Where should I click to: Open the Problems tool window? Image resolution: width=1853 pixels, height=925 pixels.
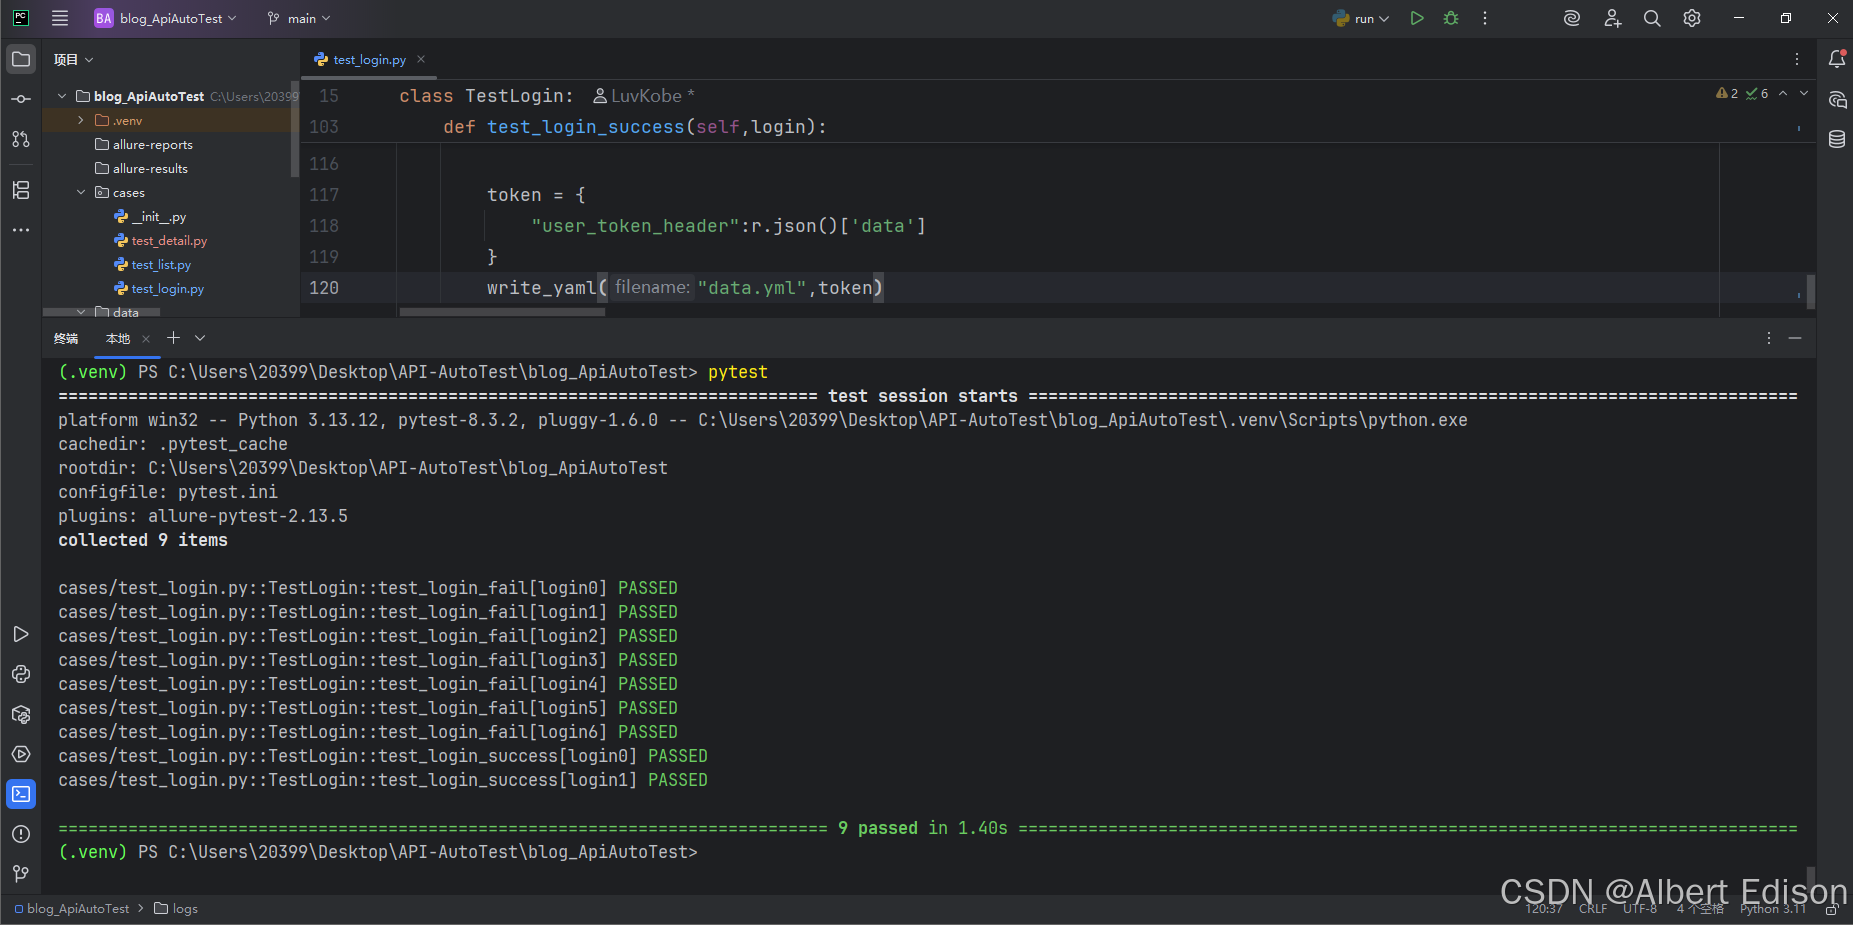point(21,834)
